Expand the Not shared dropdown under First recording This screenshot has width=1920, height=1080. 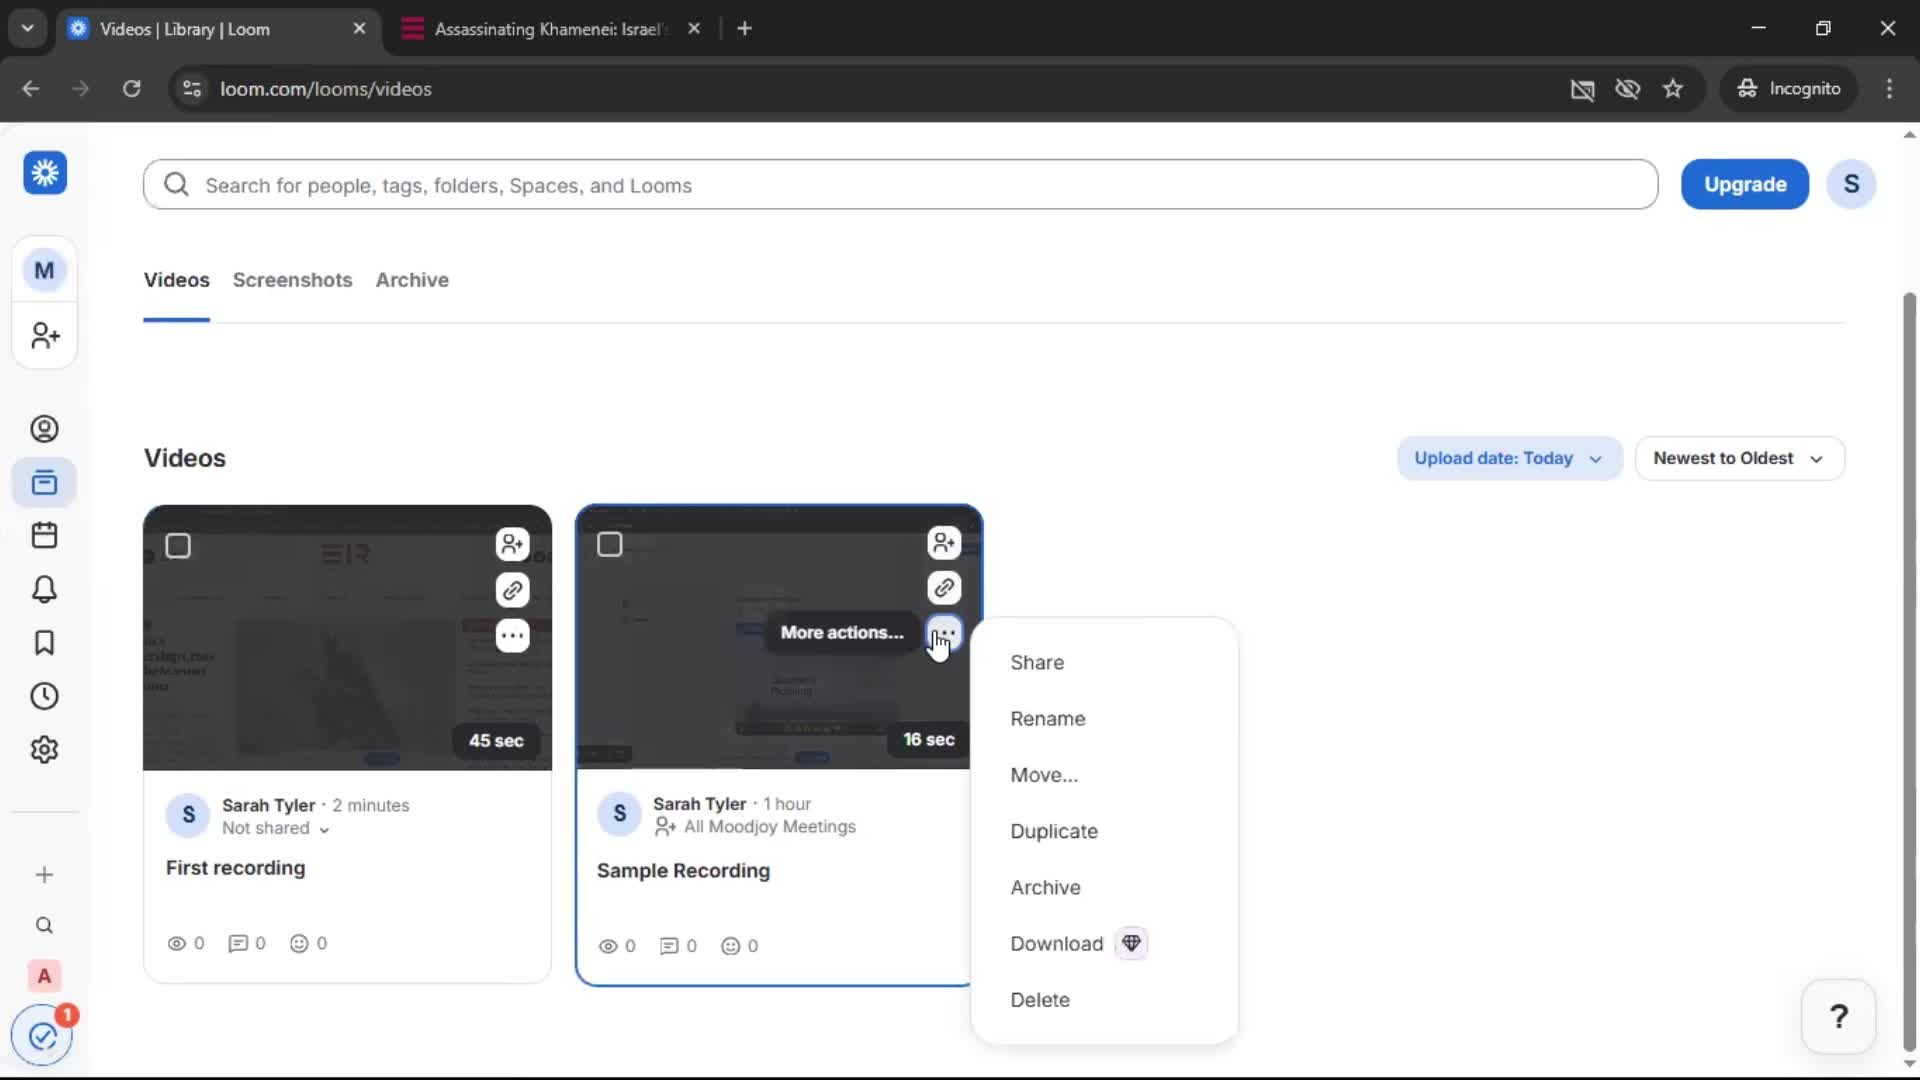pyautogui.click(x=275, y=828)
